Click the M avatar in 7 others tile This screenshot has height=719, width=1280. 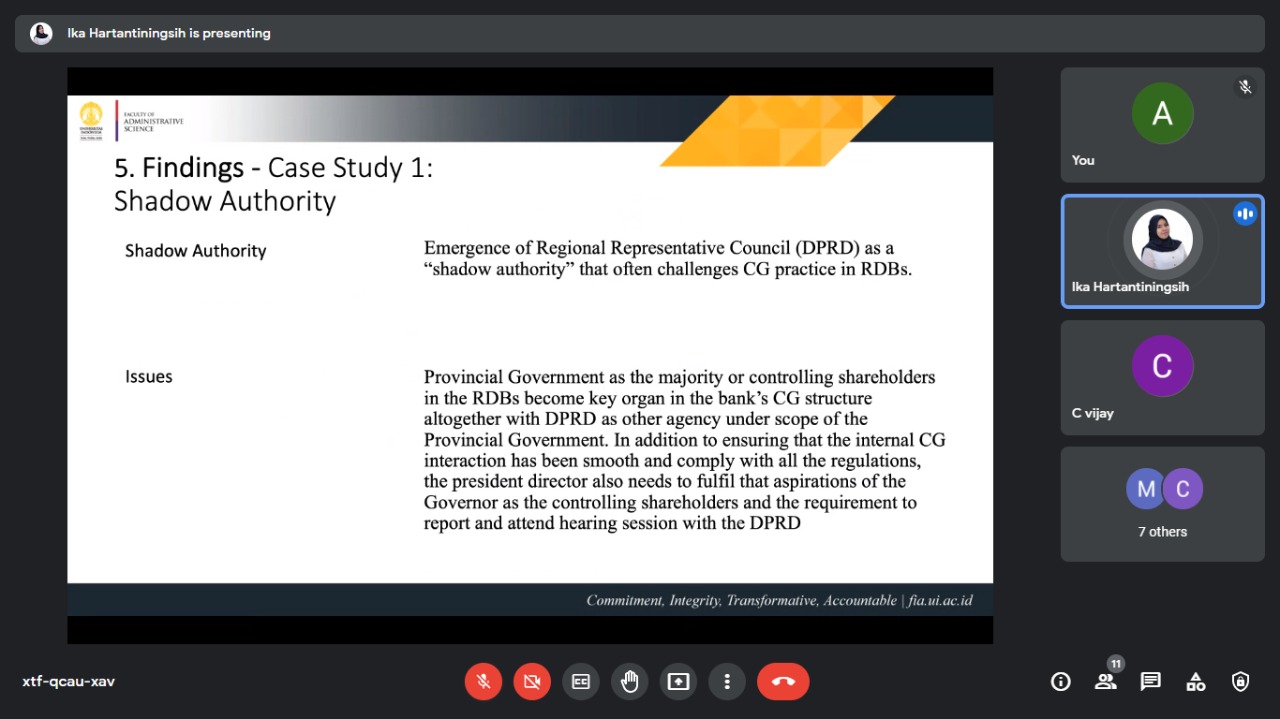click(1146, 489)
